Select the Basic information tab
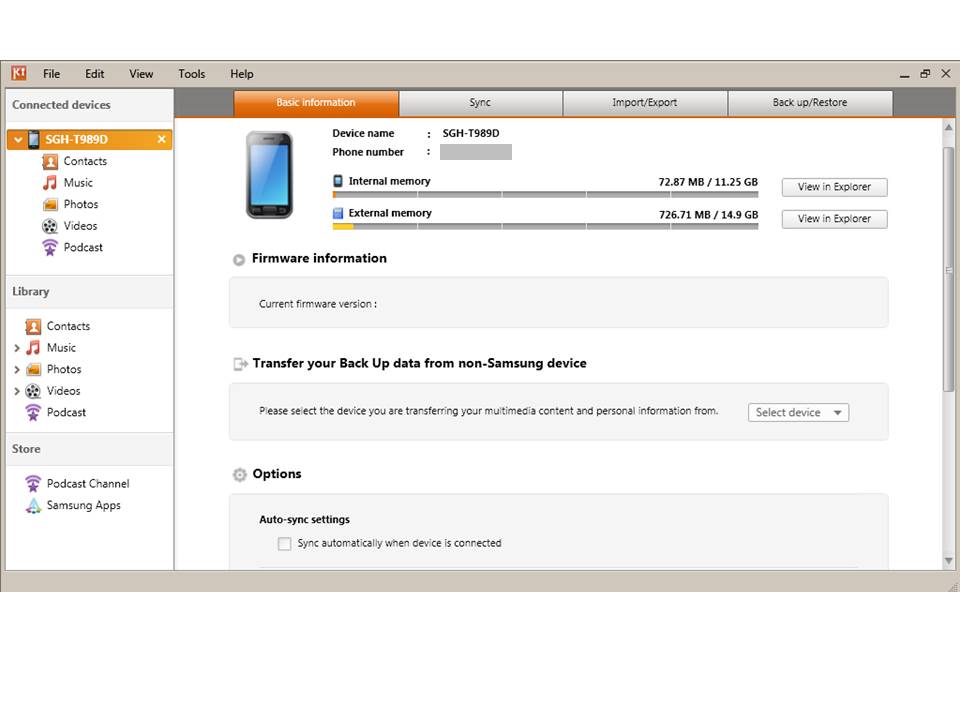 click(x=316, y=103)
